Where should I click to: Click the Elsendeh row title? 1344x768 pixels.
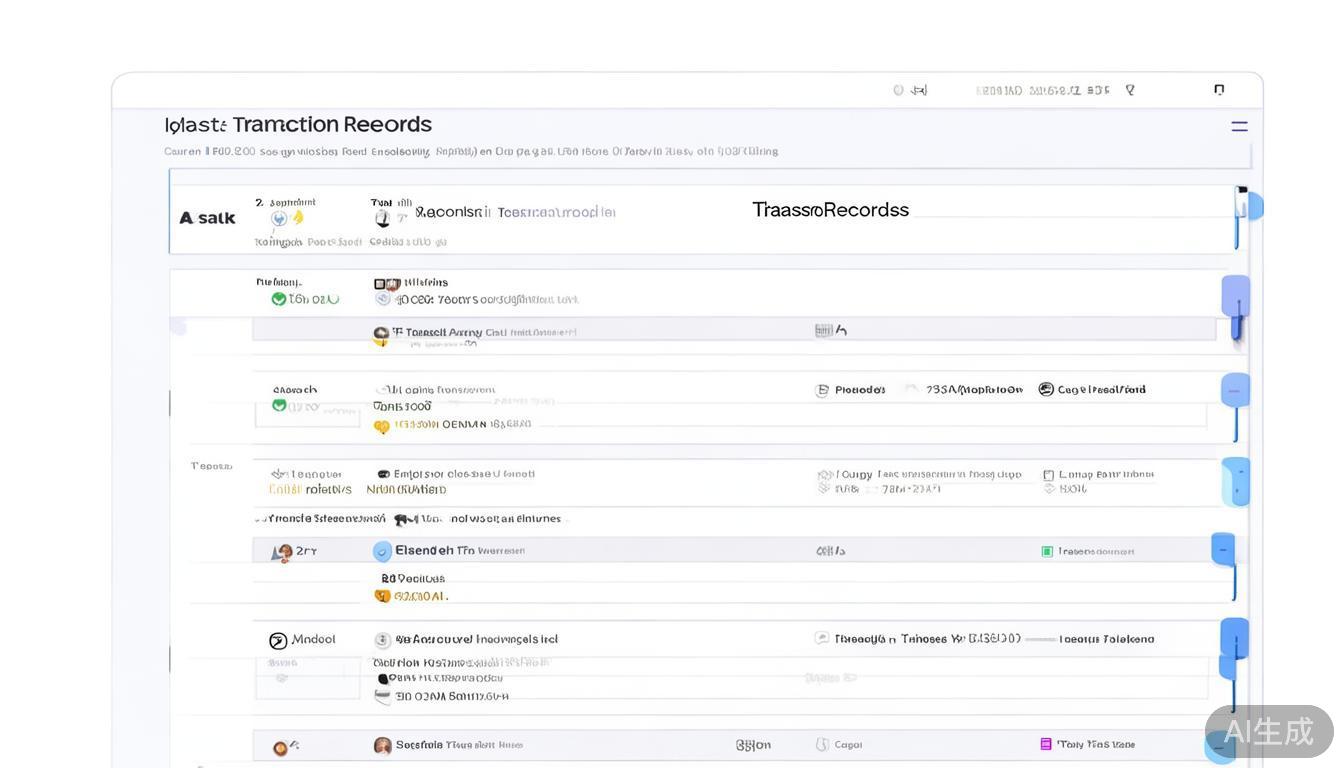[x=424, y=550]
